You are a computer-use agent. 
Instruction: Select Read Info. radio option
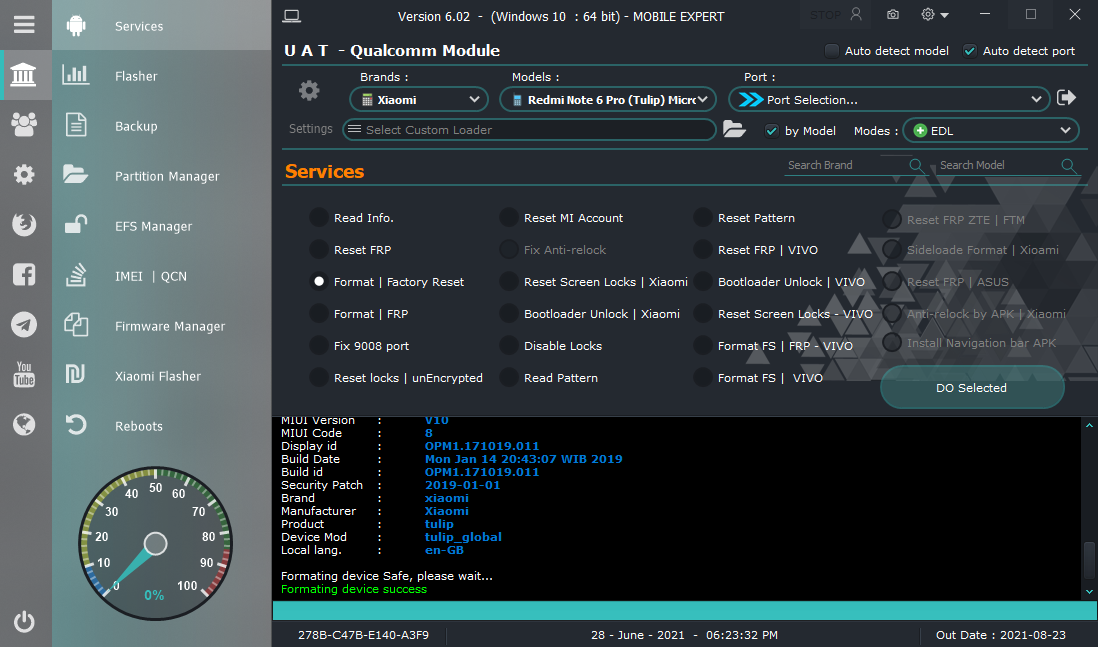(x=319, y=218)
